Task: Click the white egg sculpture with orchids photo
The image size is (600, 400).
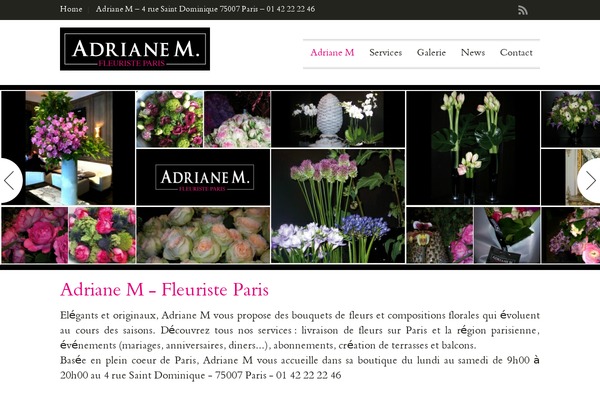Action: 338,119
